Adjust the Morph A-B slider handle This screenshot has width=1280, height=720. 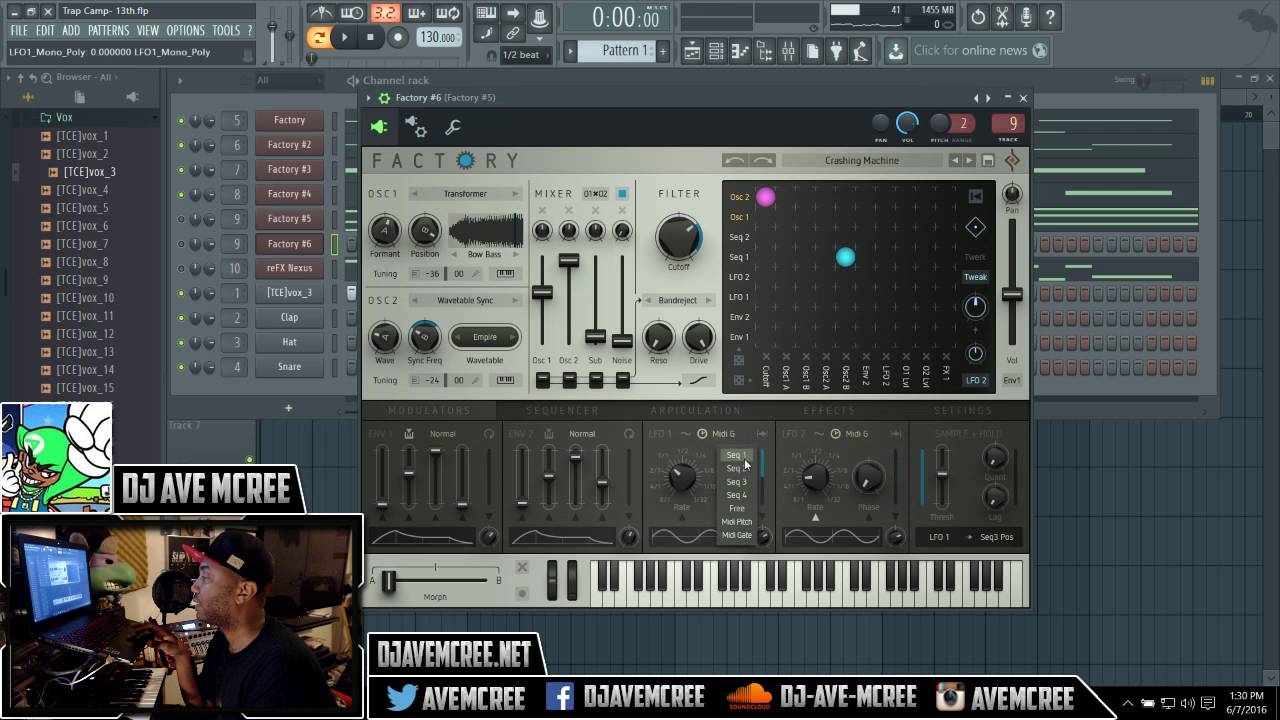point(389,580)
